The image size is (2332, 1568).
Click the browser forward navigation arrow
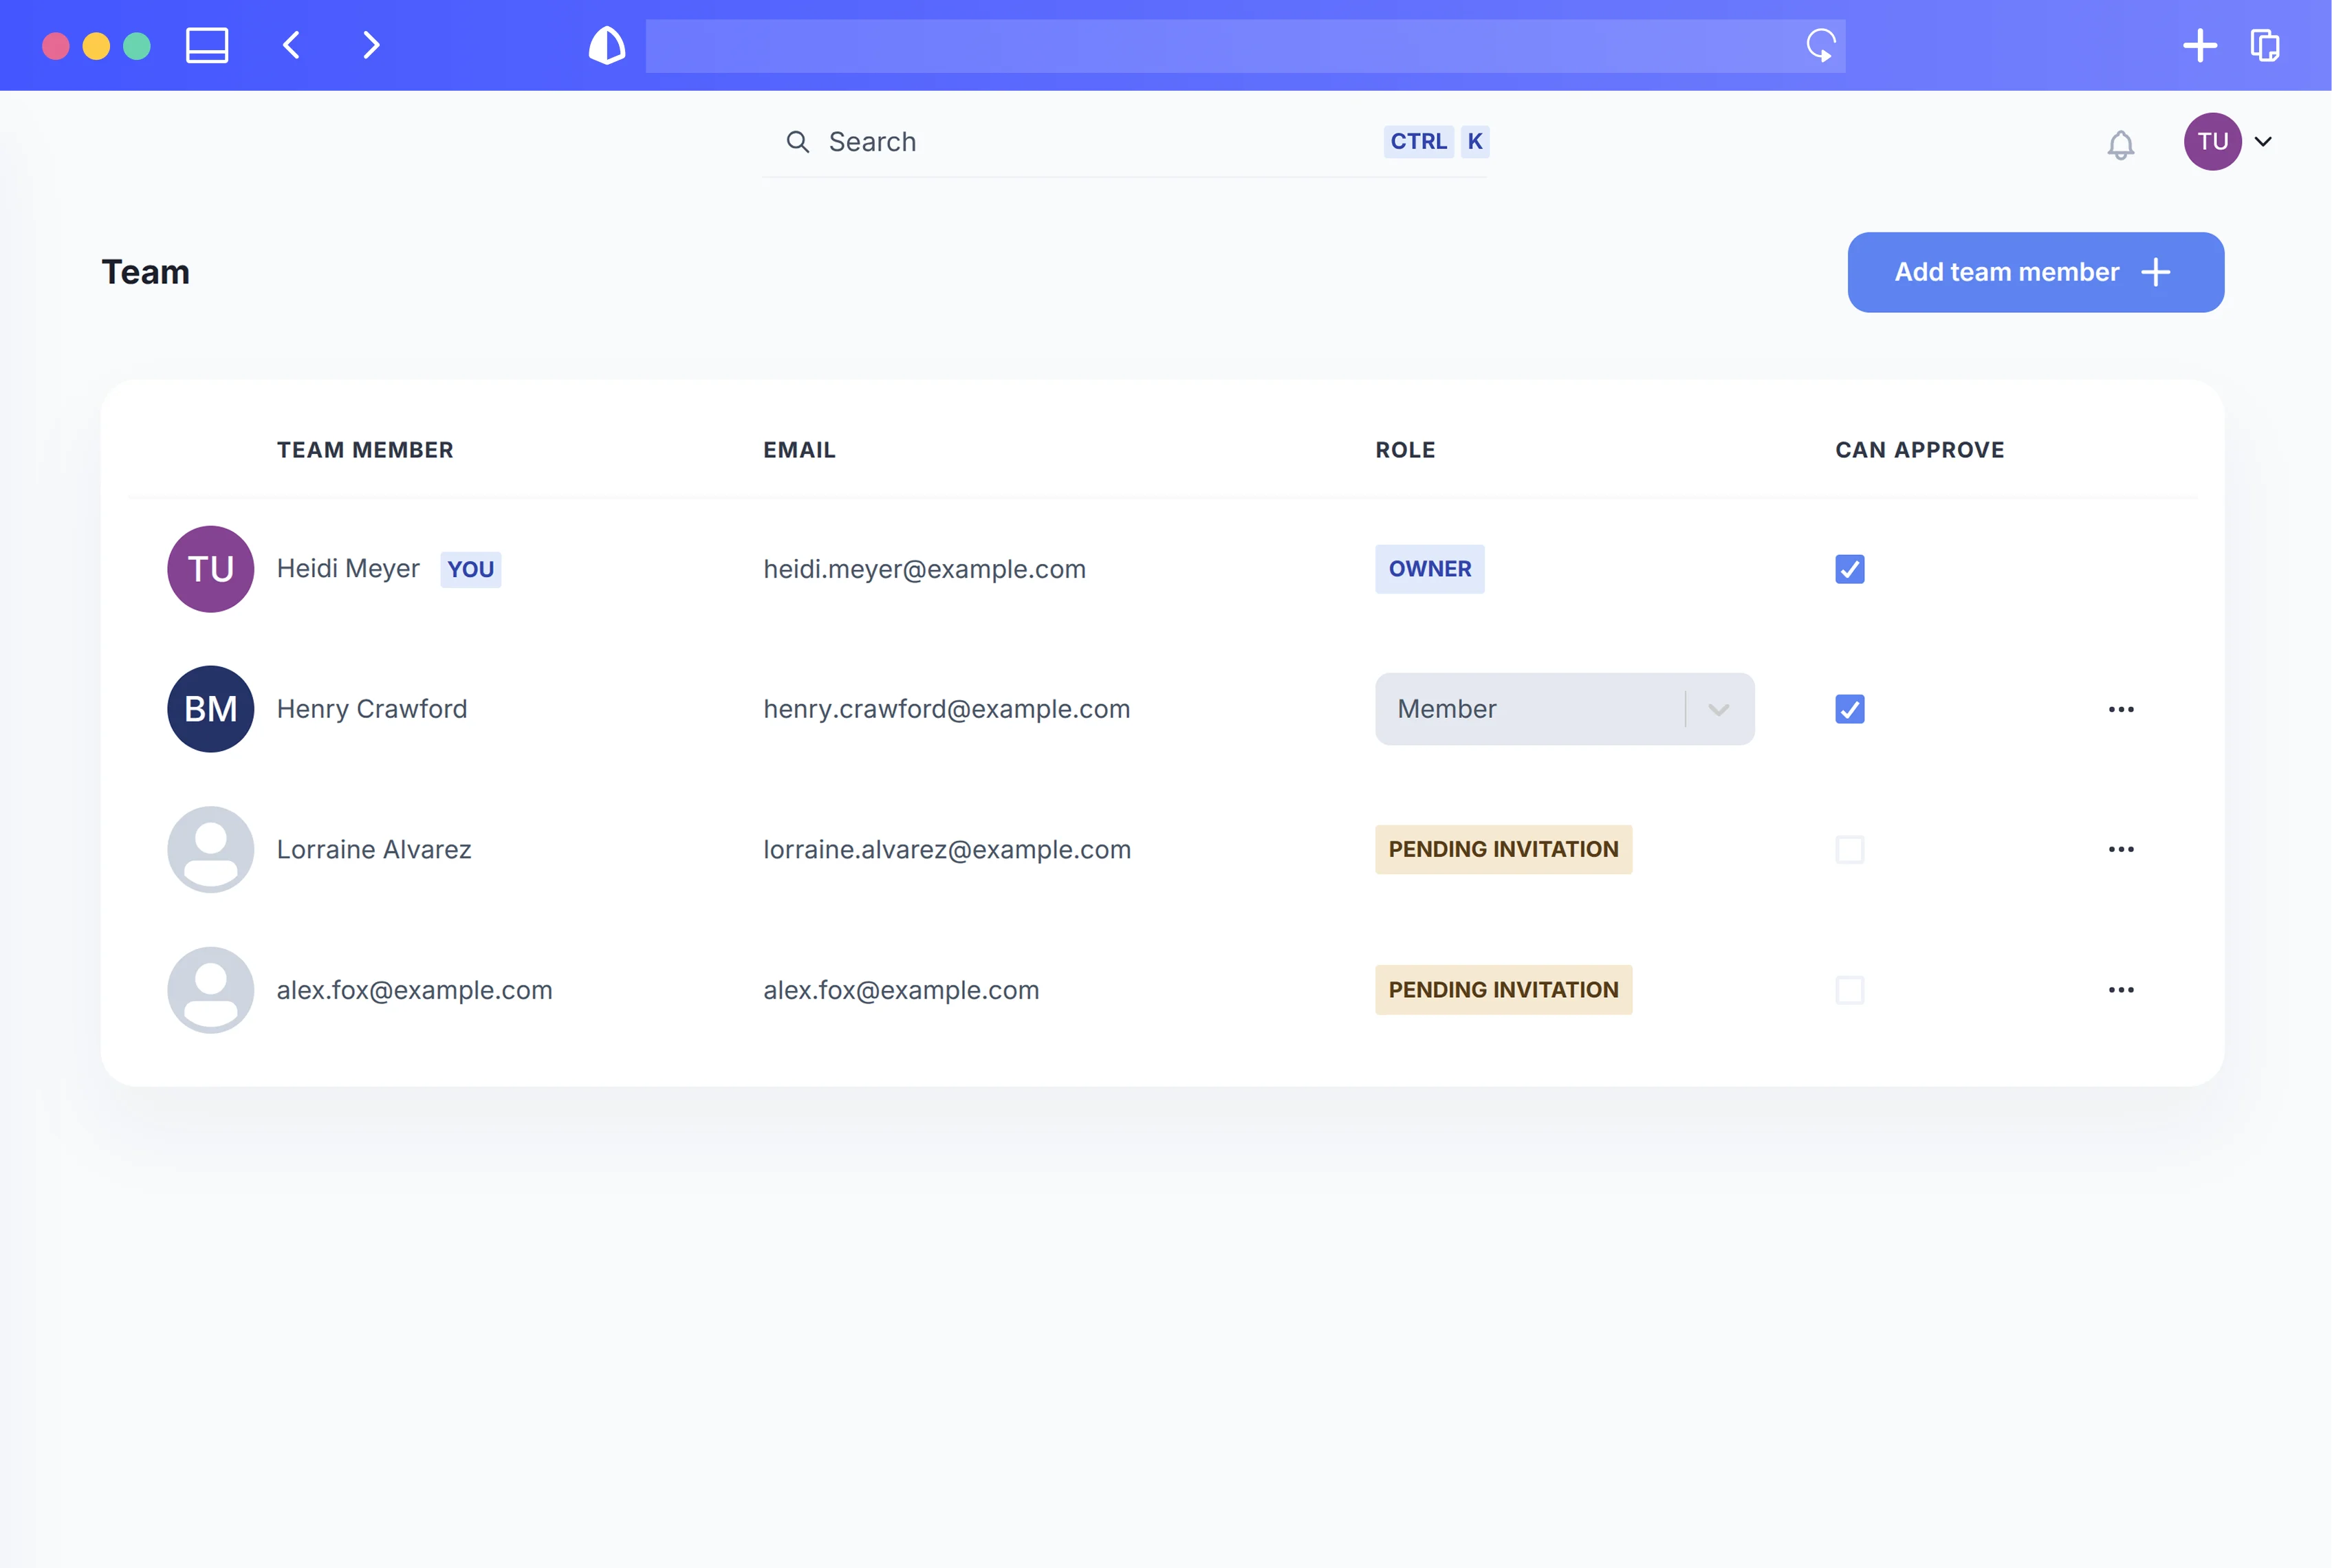369,45
